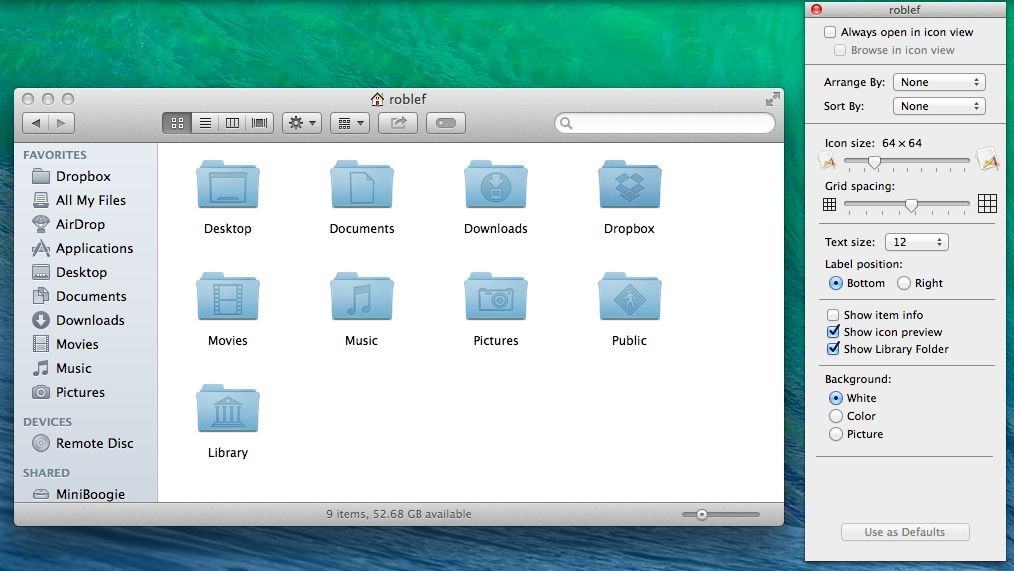Open the Action gear menu button
Screen dimensions: 1014x571
301,123
